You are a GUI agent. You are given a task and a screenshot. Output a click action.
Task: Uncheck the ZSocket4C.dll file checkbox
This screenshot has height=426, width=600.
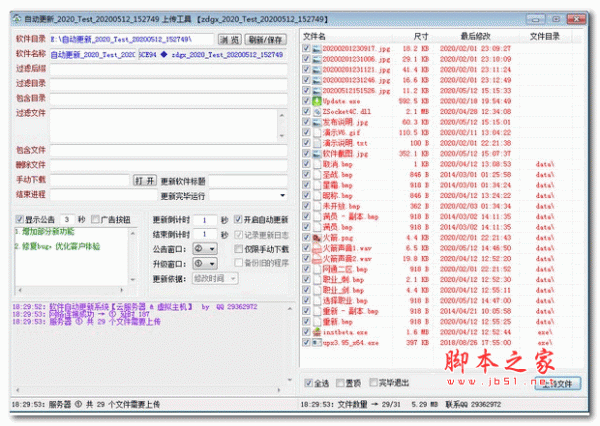pos(306,111)
